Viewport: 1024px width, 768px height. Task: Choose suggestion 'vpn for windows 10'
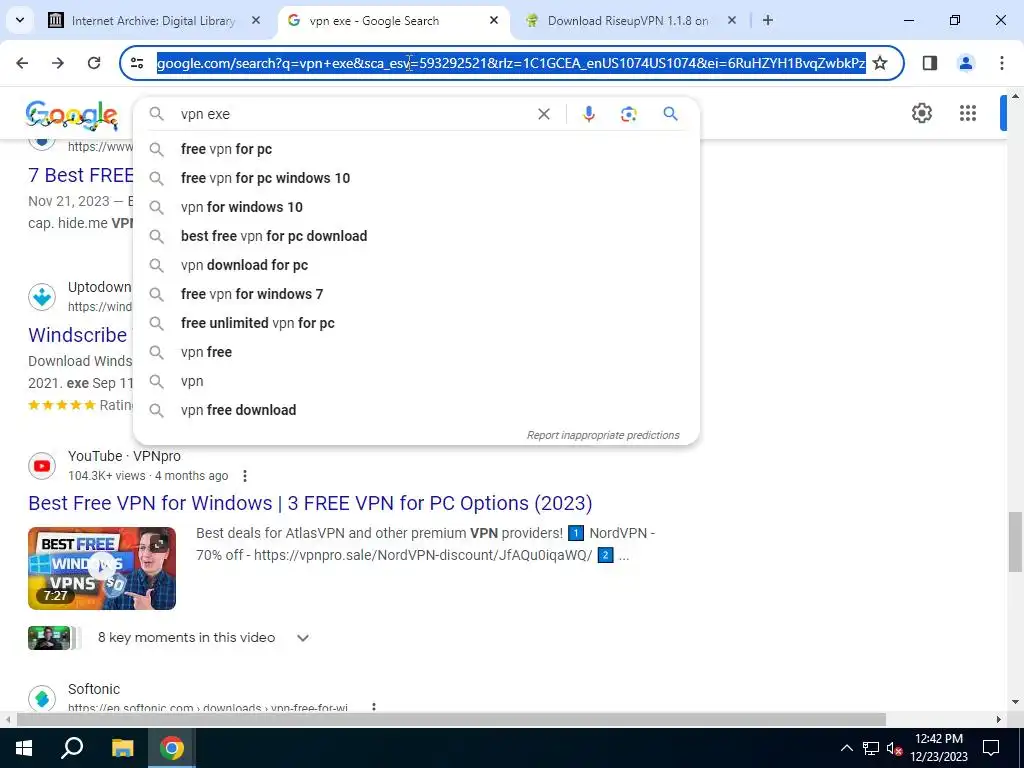tap(416, 207)
